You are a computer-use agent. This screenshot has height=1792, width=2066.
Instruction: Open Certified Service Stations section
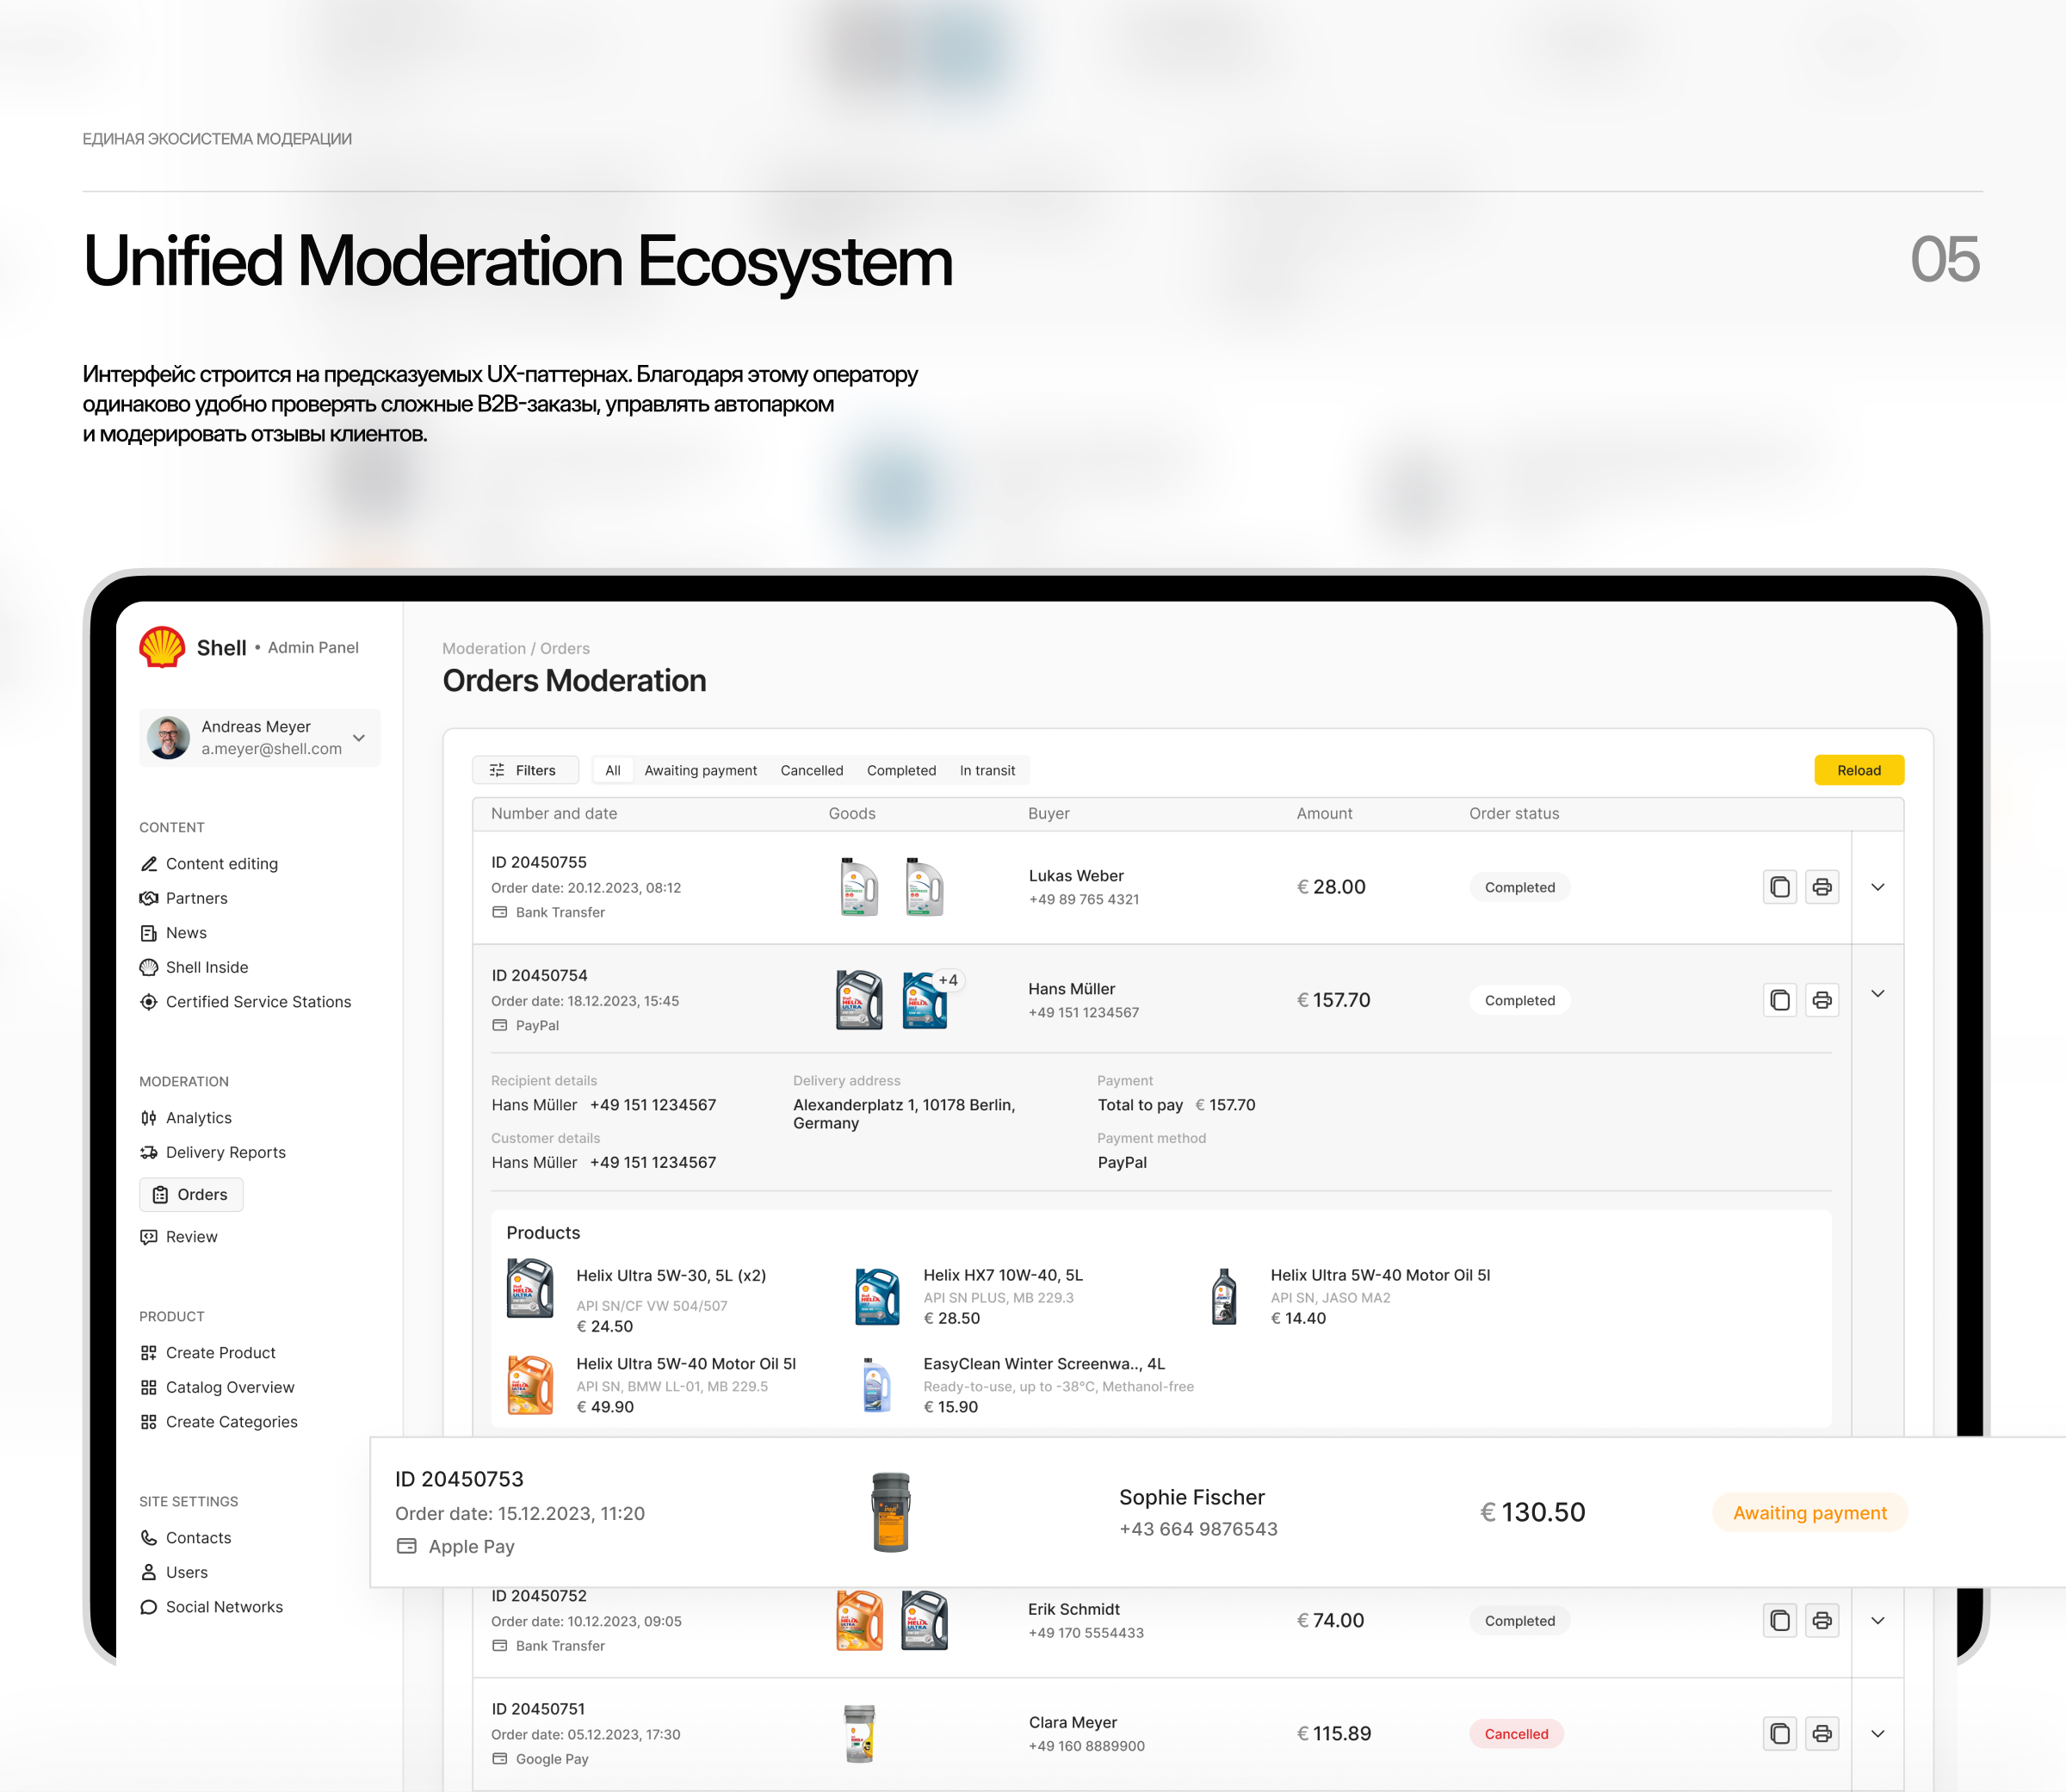[258, 1001]
